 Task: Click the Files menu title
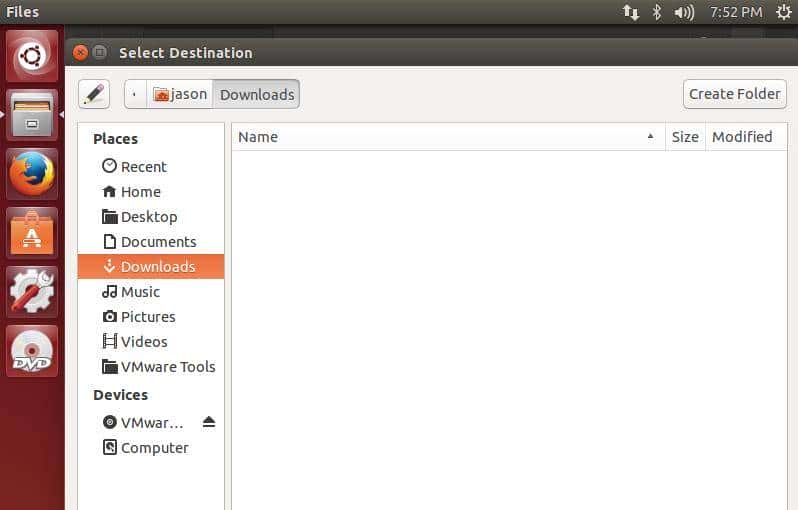pyautogui.click(x=22, y=12)
